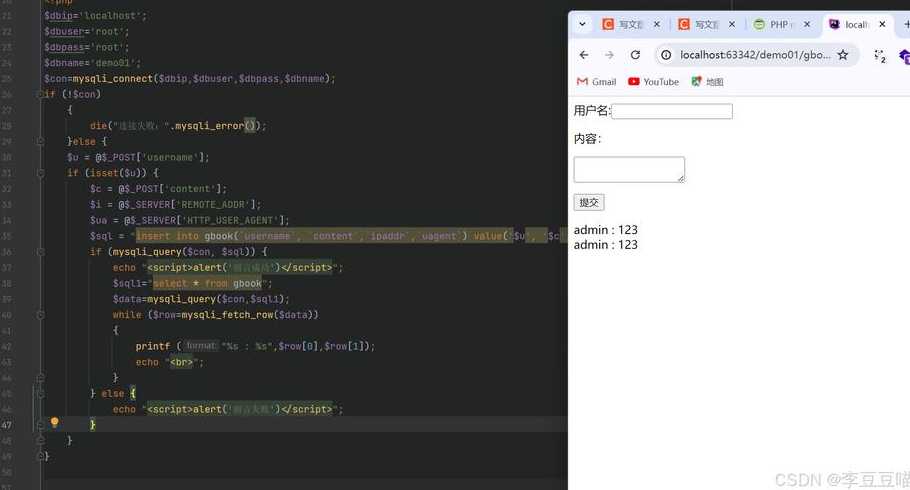Click the 用户名 label text
The image size is (910, 490).
point(592,110)
